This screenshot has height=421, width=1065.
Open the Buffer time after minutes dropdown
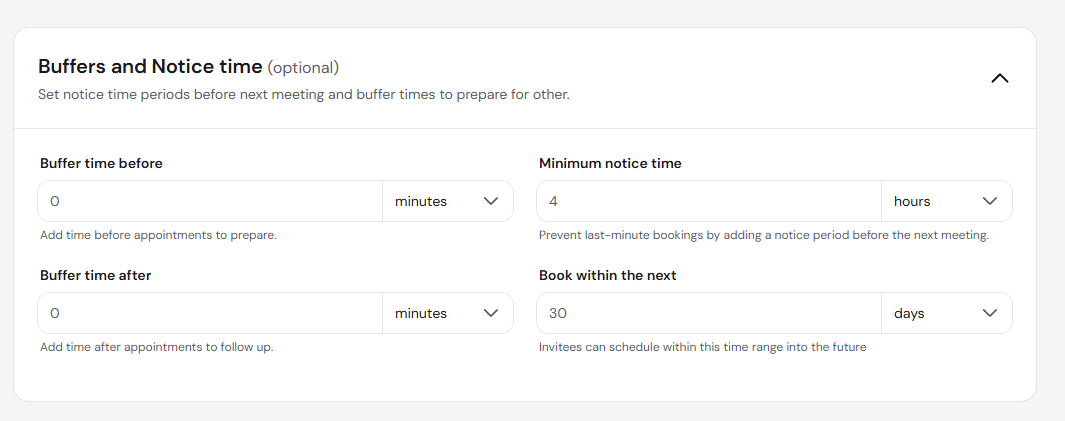click(448, 313)
